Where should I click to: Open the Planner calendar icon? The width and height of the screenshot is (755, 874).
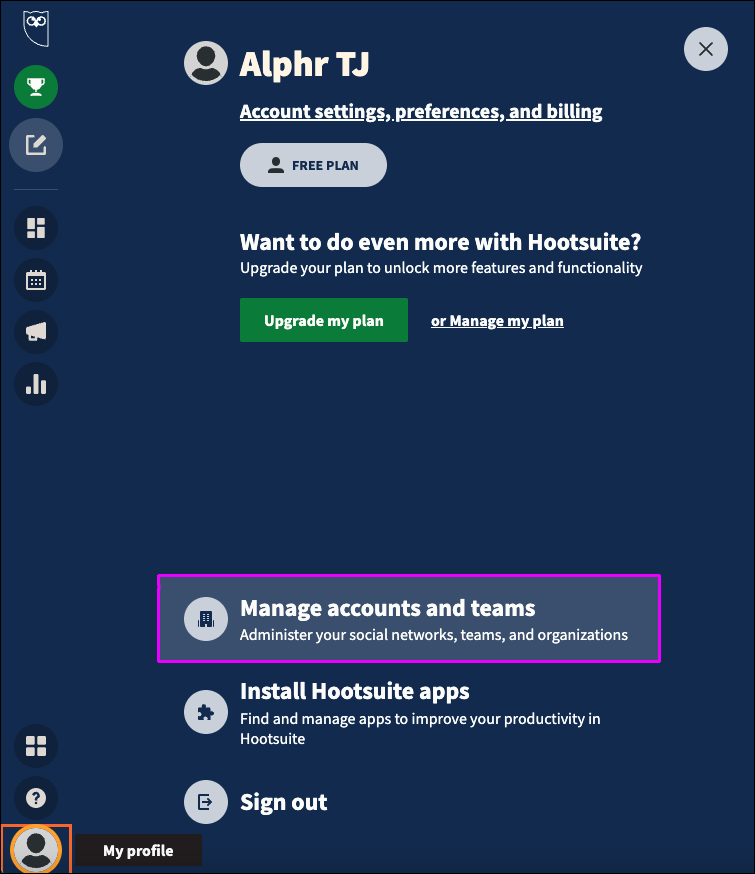[x=36, y=280]
